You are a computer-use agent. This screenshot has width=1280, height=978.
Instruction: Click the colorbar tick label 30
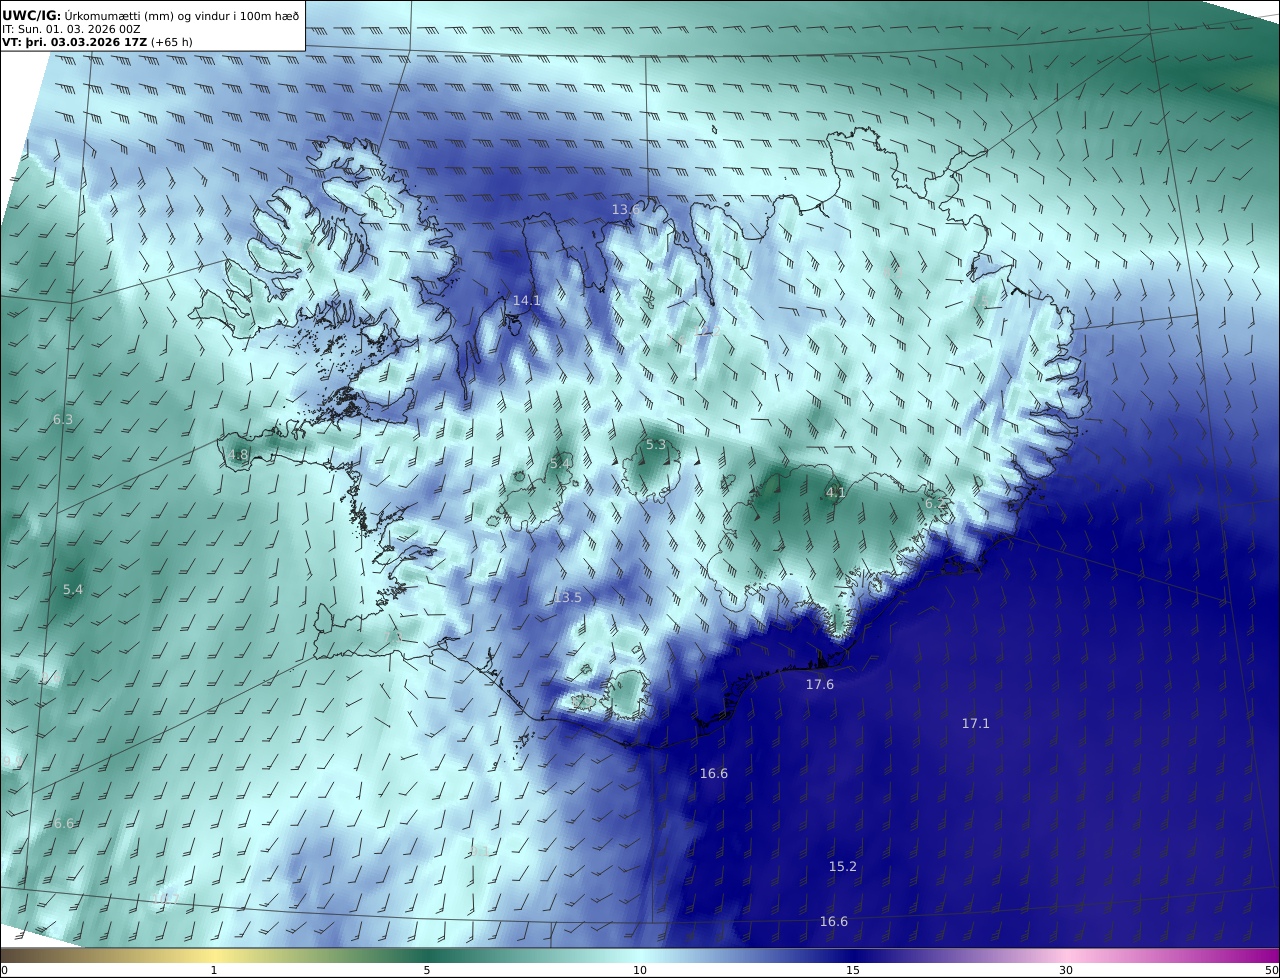[x=1066, y=970]
